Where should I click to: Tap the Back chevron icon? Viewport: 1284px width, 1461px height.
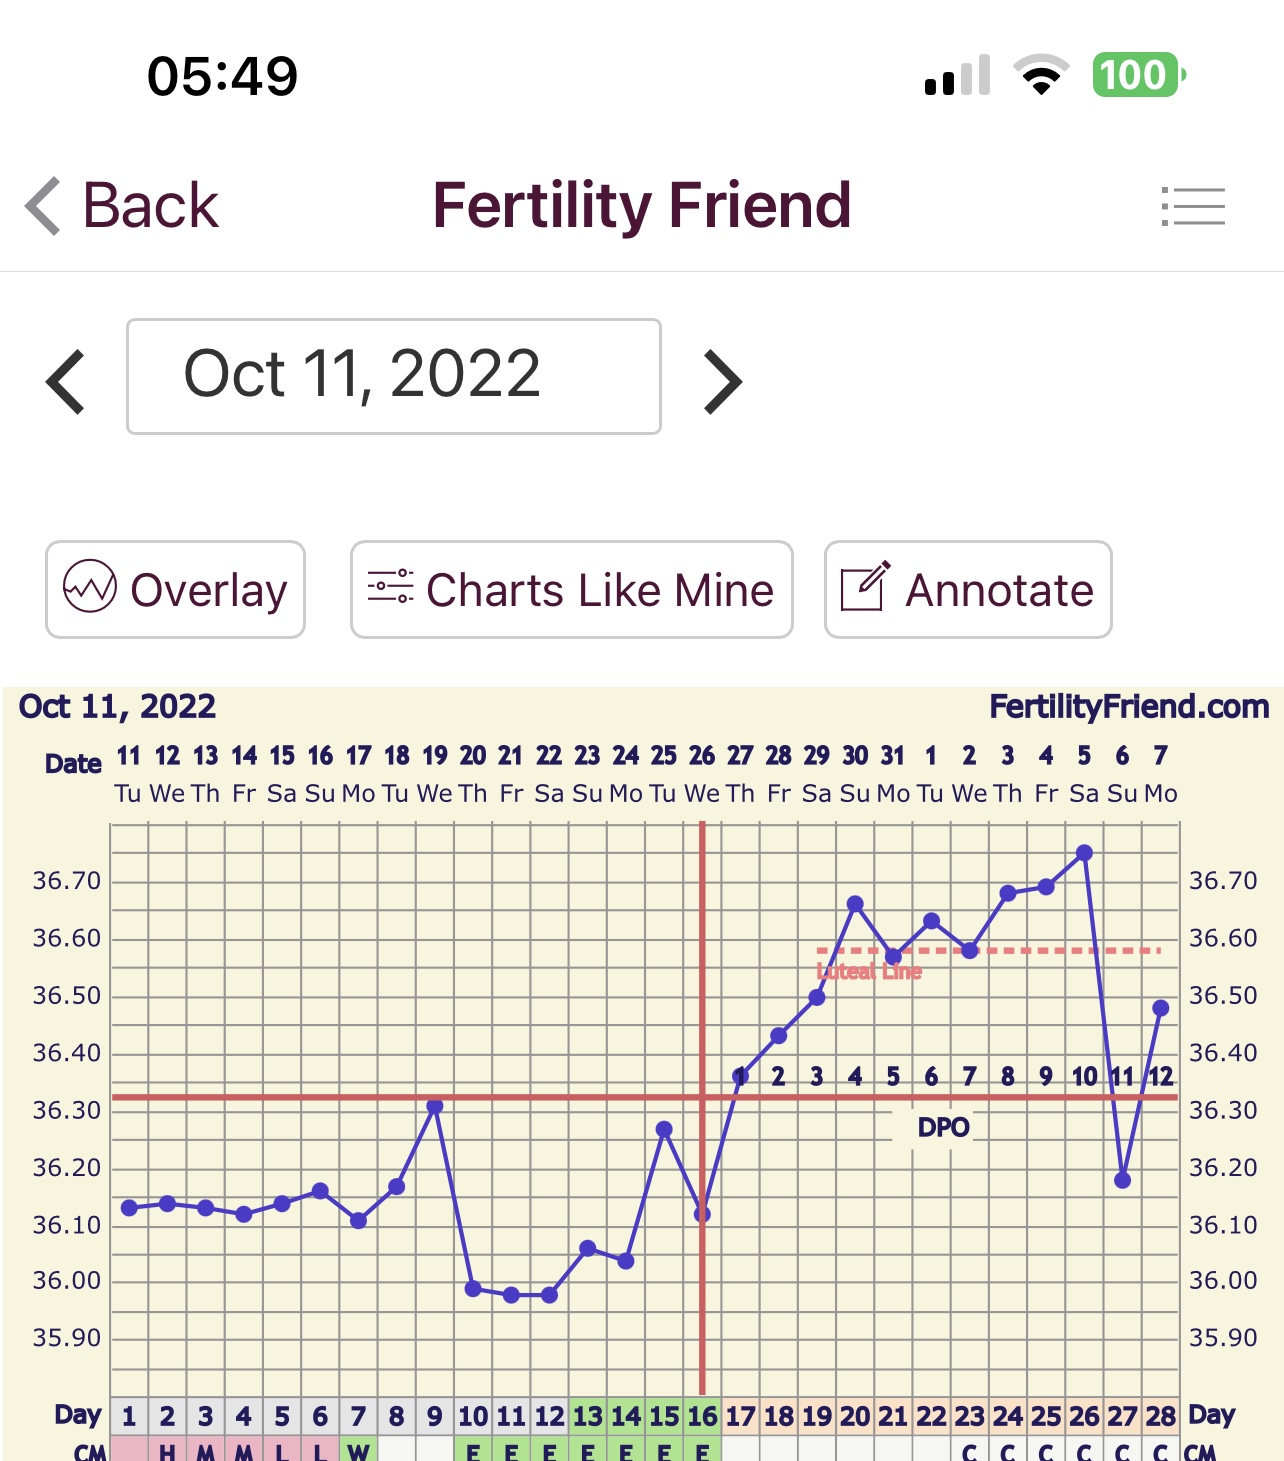43,206
